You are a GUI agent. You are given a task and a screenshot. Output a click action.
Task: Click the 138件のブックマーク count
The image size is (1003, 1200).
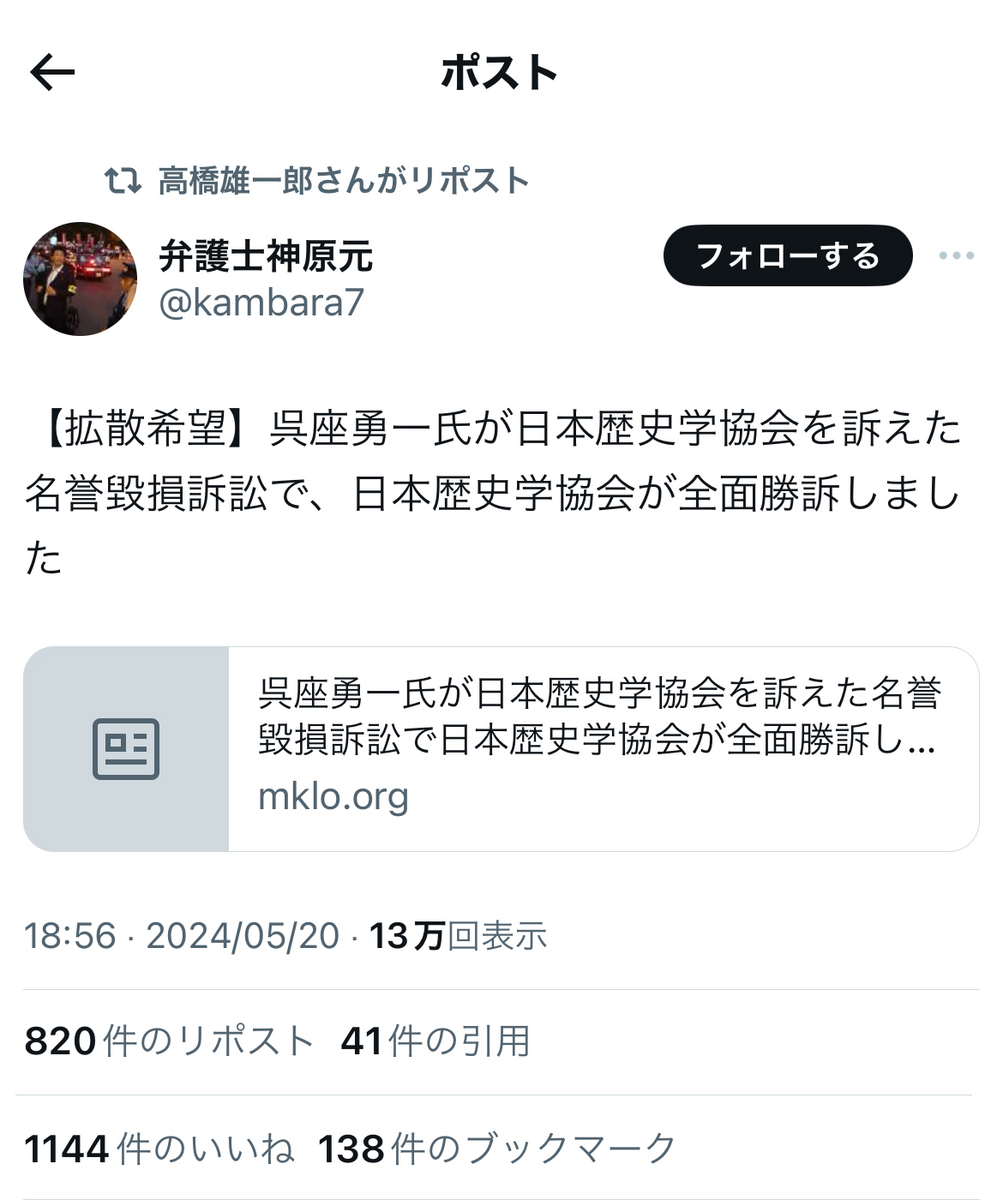tap(497, 1149)
